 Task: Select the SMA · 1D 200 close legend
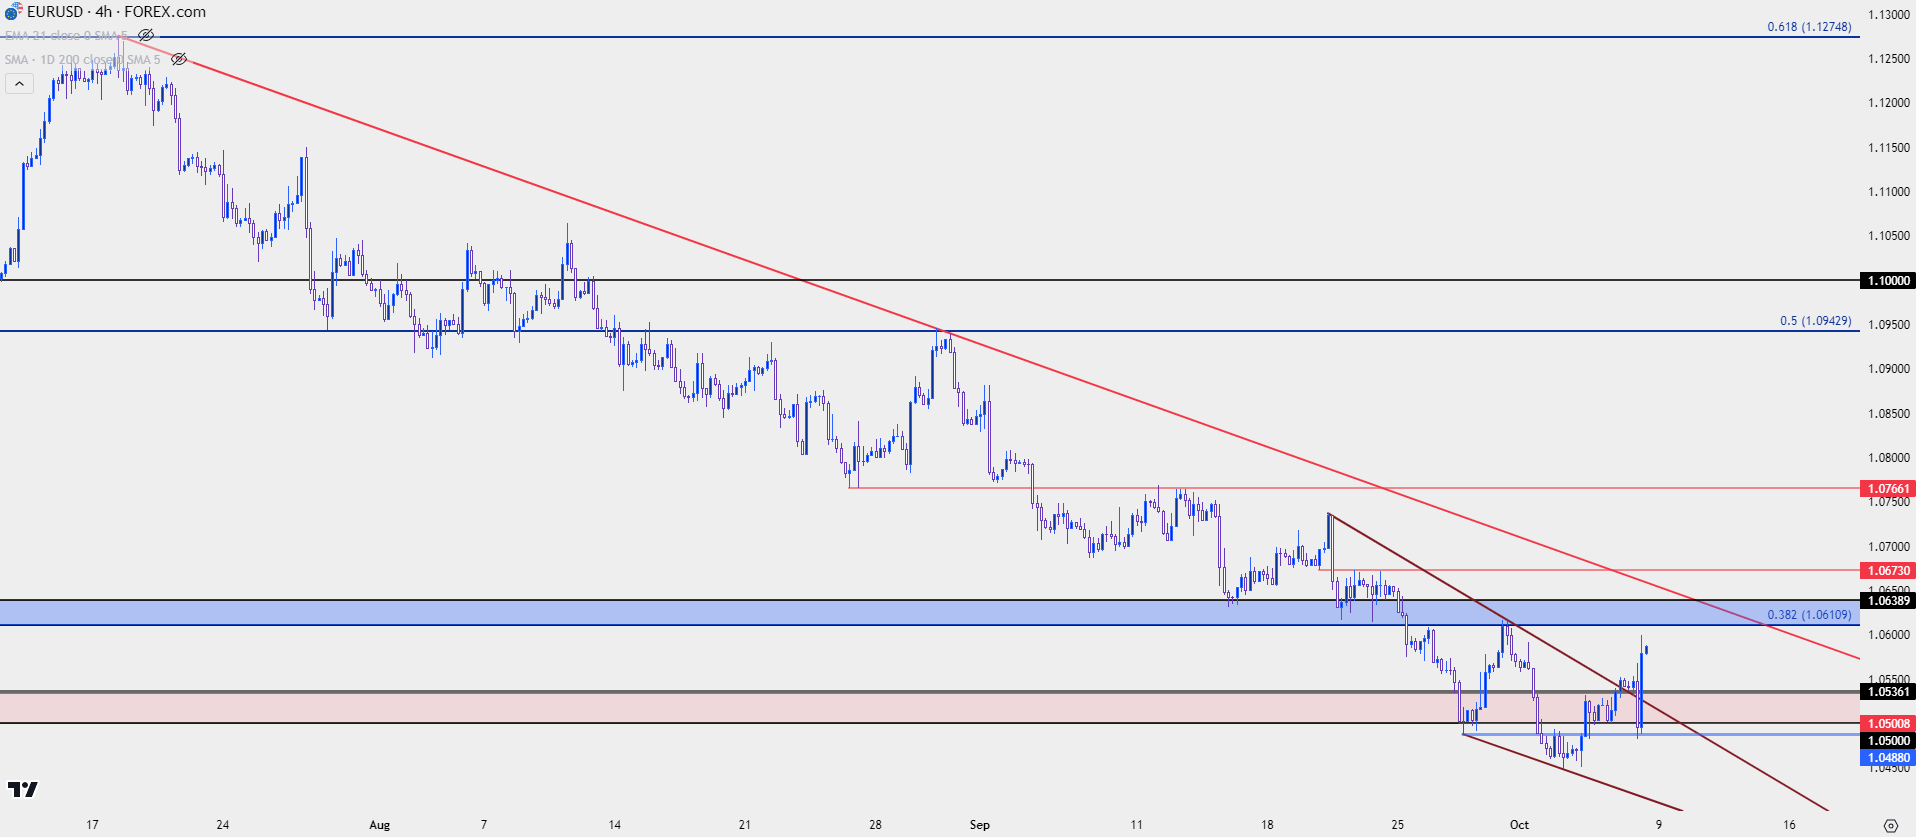tap(82, 59)
